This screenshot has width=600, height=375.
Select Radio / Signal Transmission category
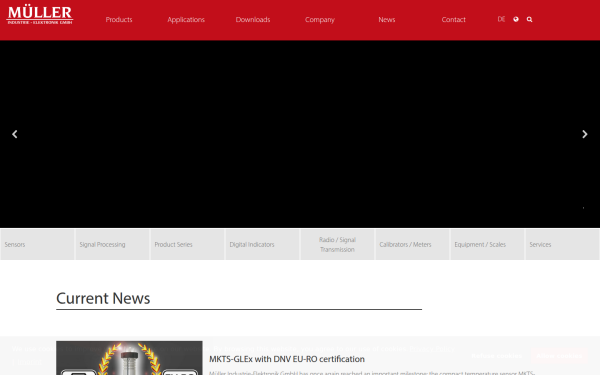click(x=338, y=245)
